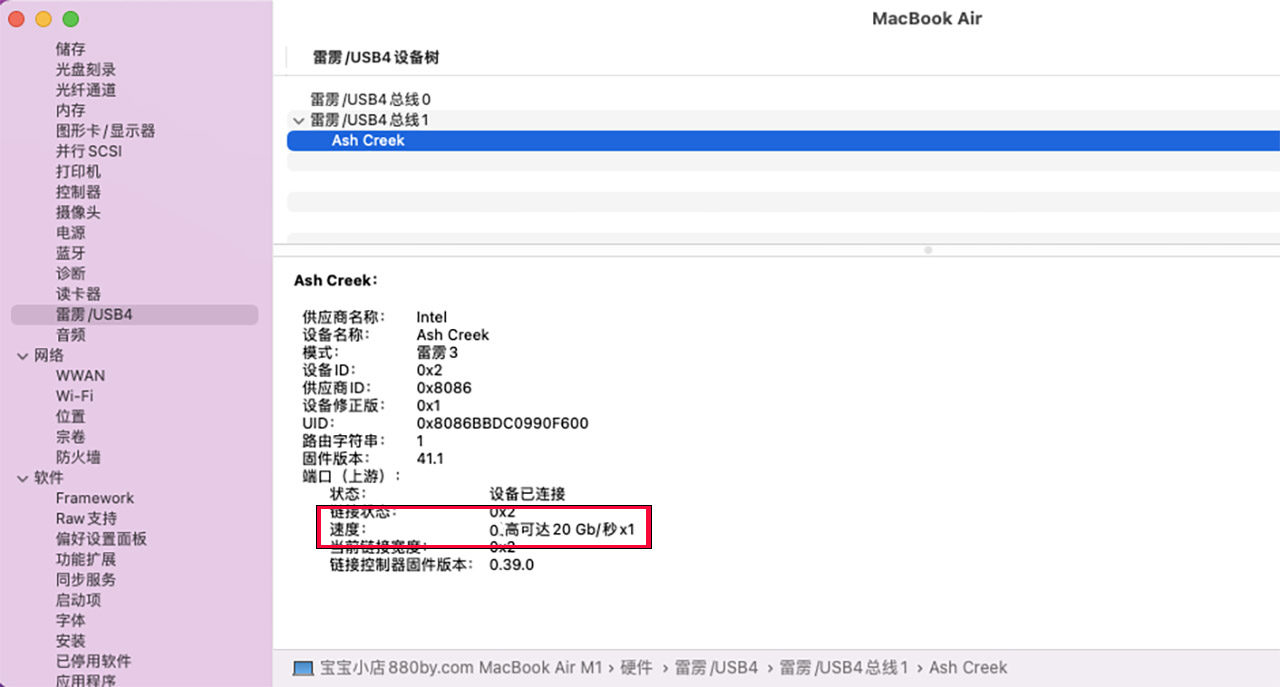The height and width of the screenshot is (687, 1280).
Task: Open 图形卡/显示器 in the sidebar
Action: [105, 131]
